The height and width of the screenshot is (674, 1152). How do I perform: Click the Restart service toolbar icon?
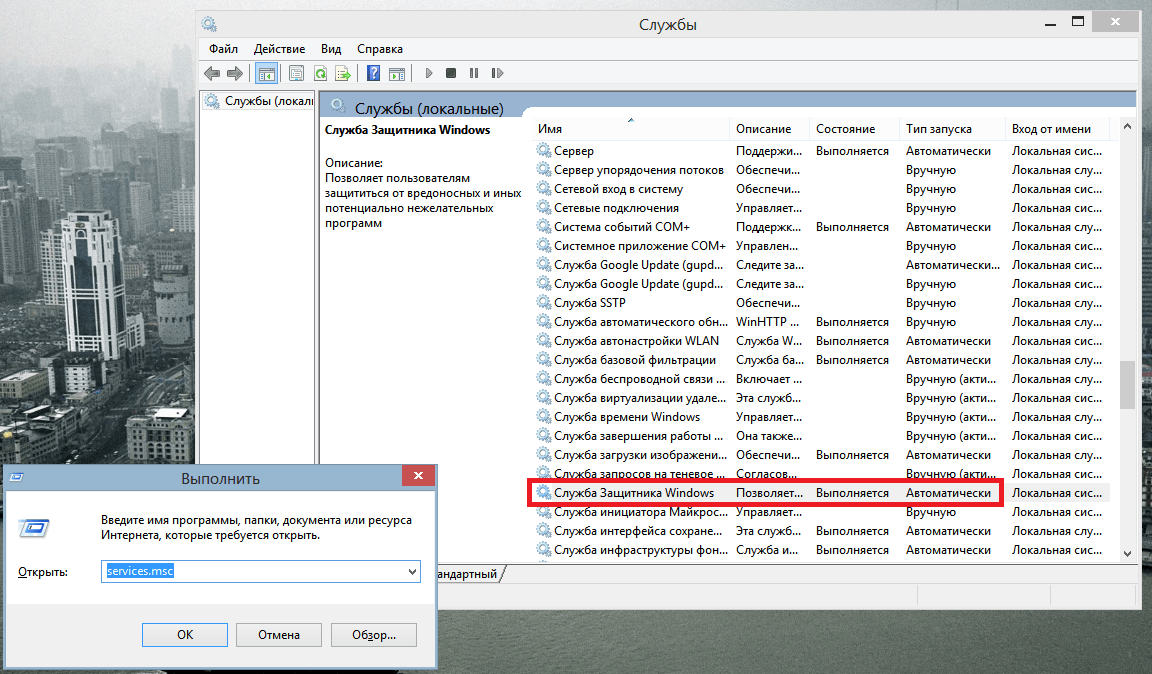coord(497,73)
